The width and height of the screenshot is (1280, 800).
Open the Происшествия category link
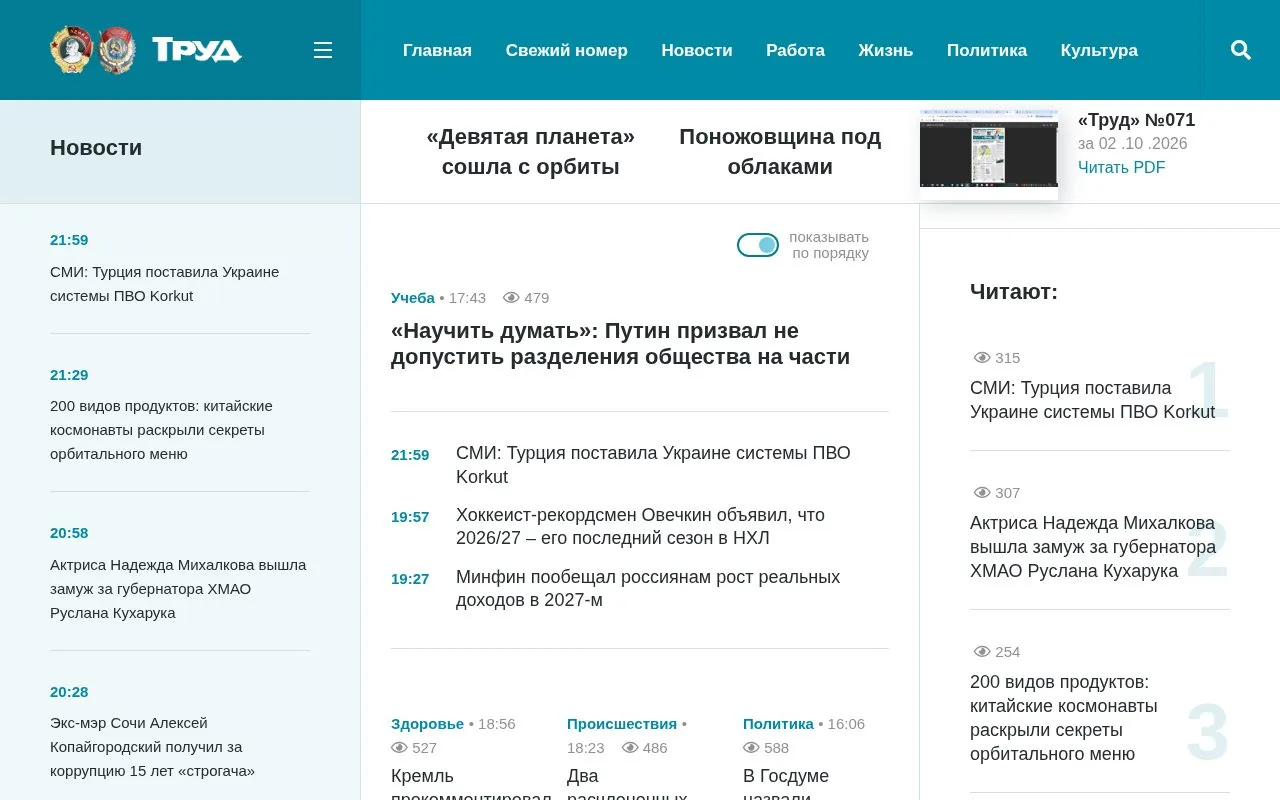point(622,724)
